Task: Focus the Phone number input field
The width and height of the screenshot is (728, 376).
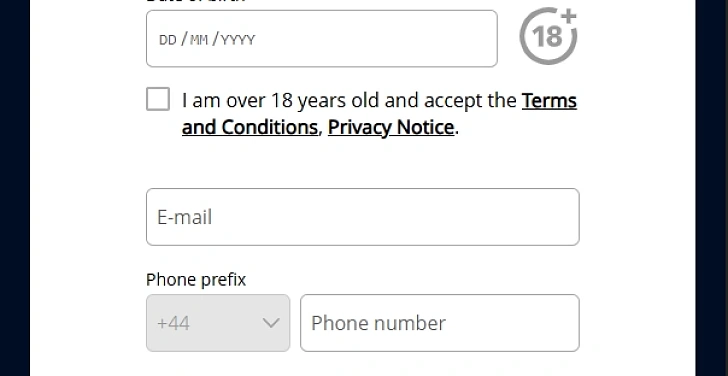Action: click(x=440, y=323)
